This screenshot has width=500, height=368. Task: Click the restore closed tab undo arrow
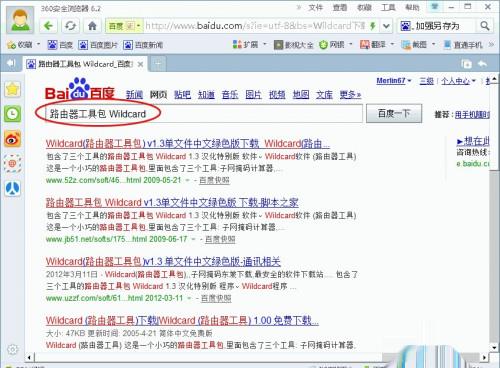pyautogui.click(x=482, y=63)
